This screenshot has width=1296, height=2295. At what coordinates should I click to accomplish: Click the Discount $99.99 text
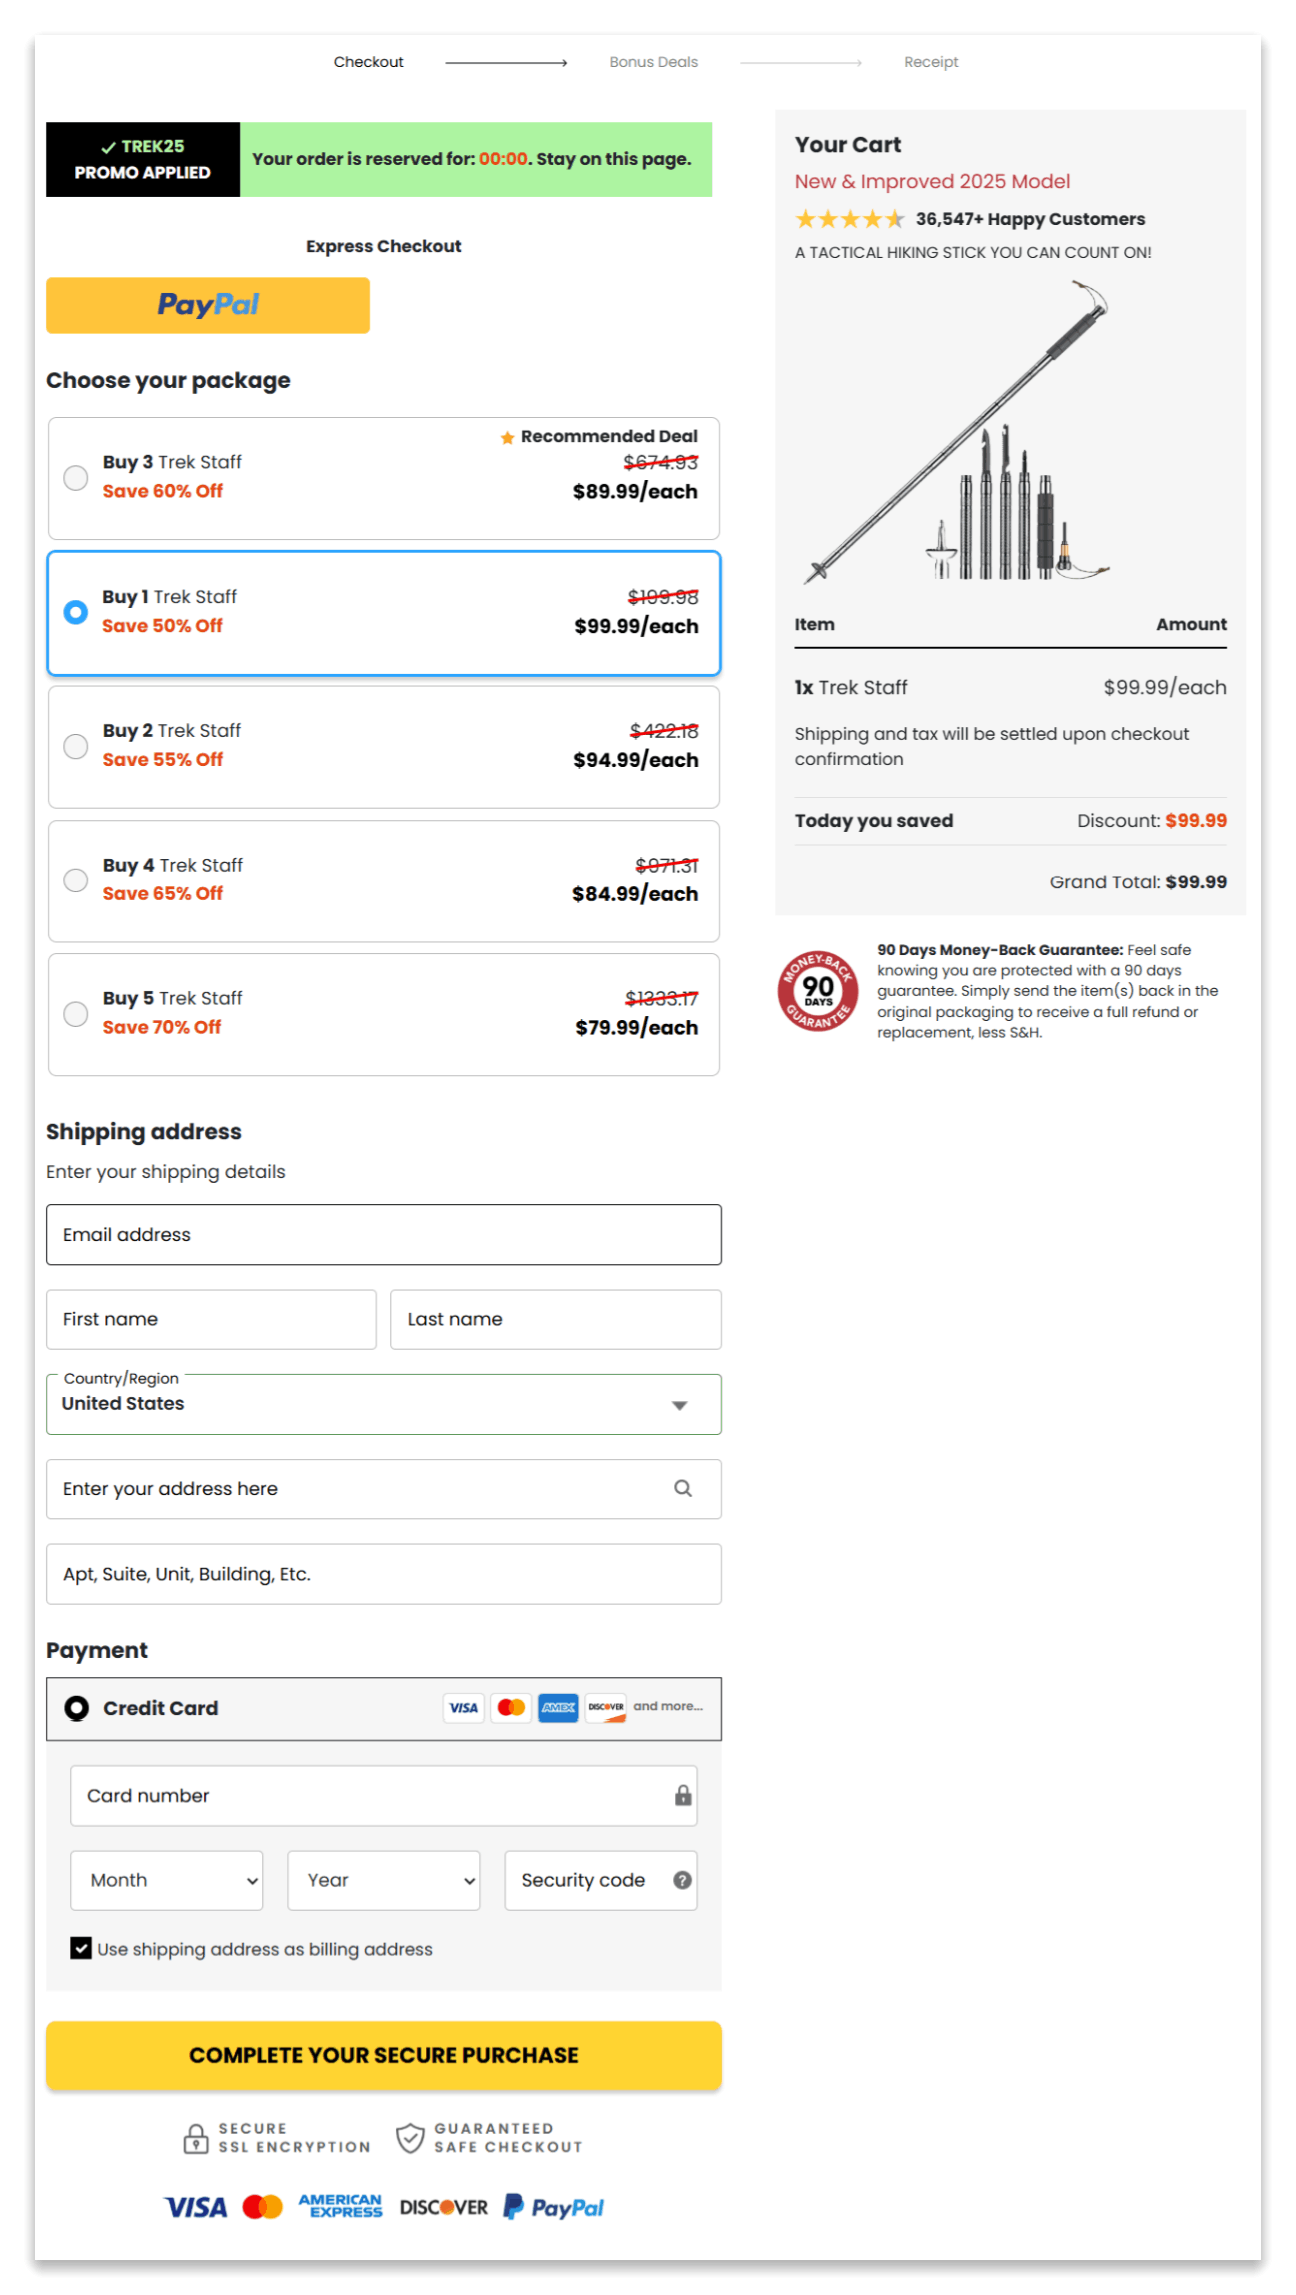click(x=1152, y=820)
